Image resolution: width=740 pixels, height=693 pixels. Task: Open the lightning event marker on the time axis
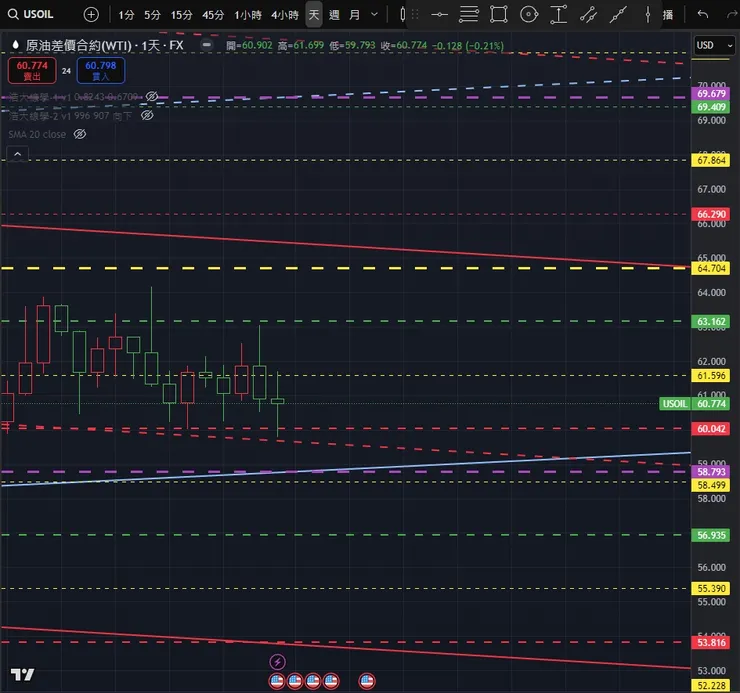point(278,662)
